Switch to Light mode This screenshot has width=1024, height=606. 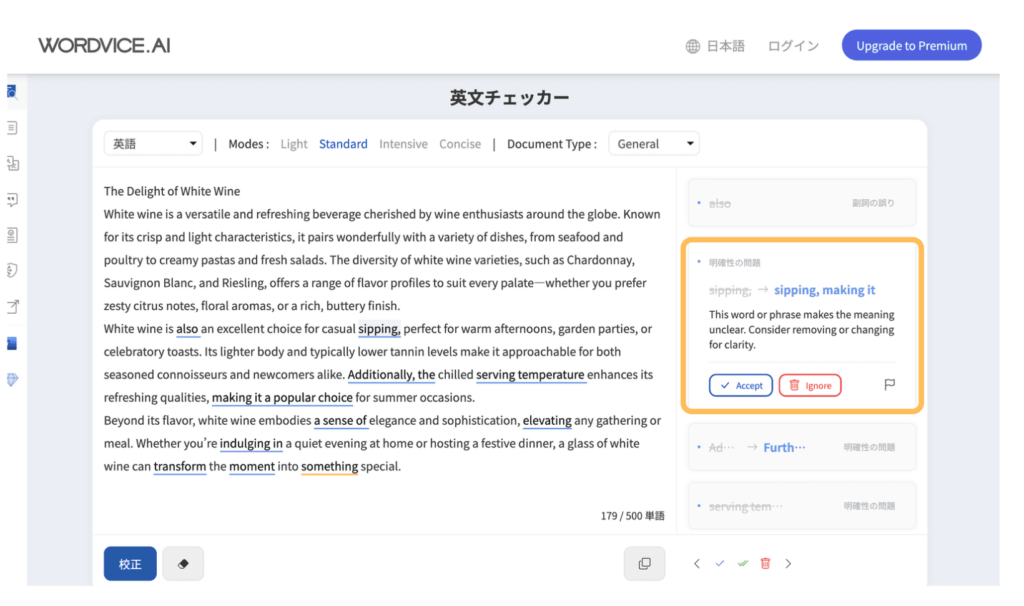[x=293, y=143]
